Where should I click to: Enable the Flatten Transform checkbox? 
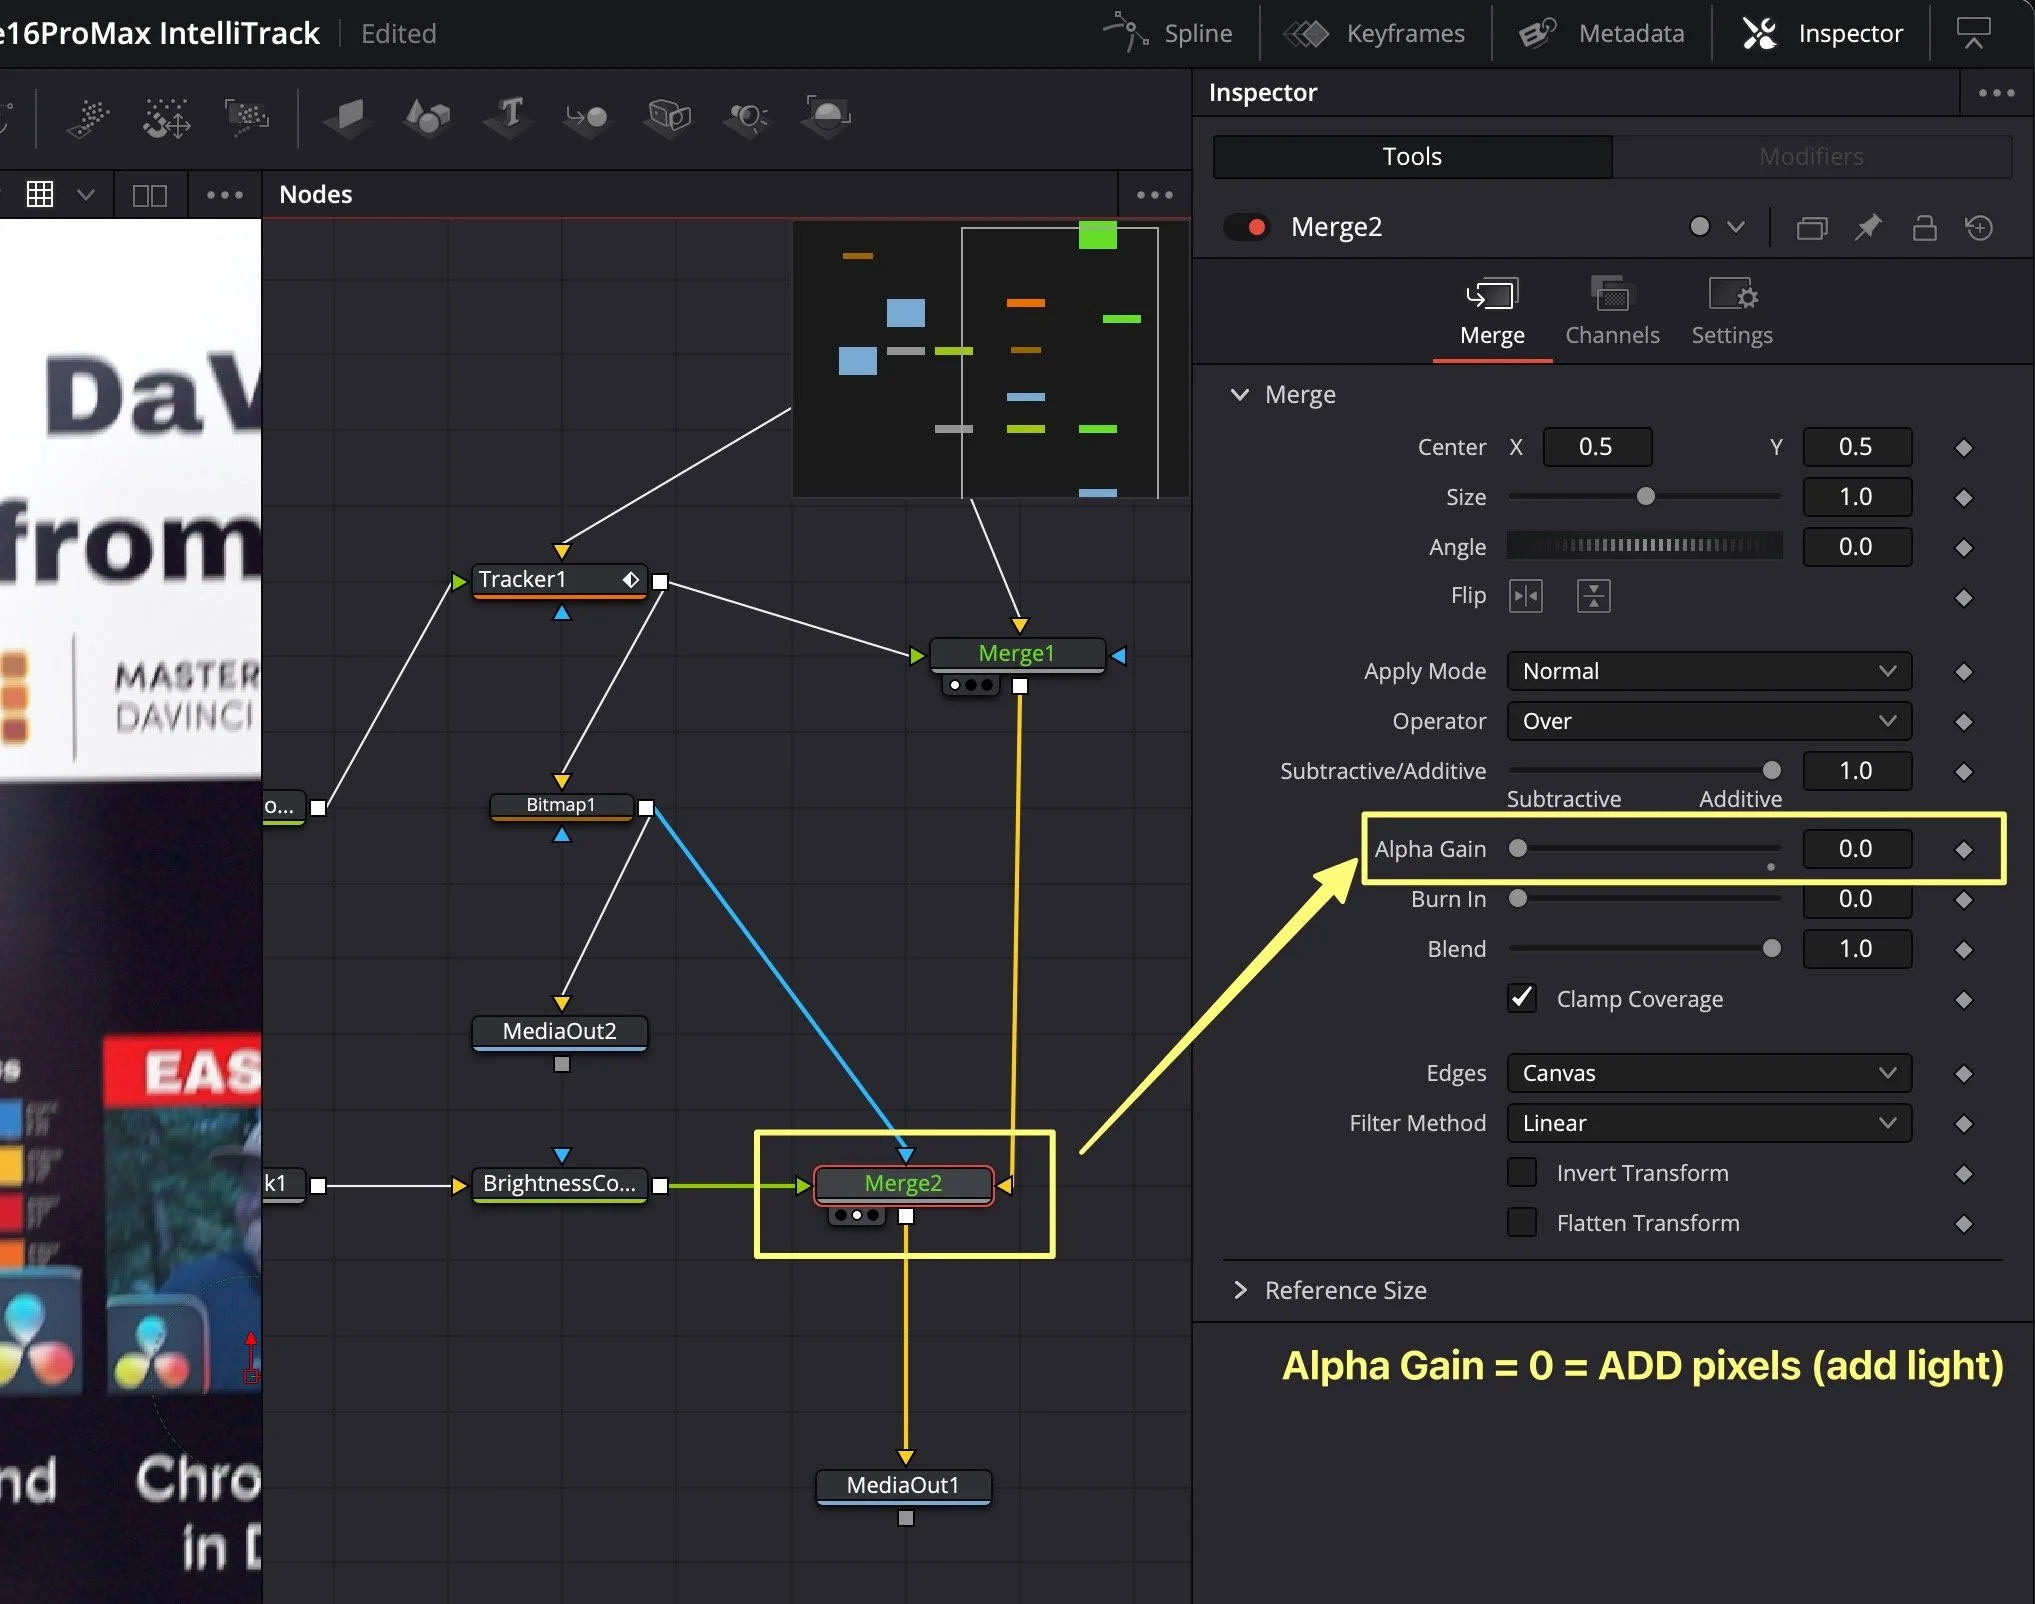pyautogui.click(x=1522, y=1222)
